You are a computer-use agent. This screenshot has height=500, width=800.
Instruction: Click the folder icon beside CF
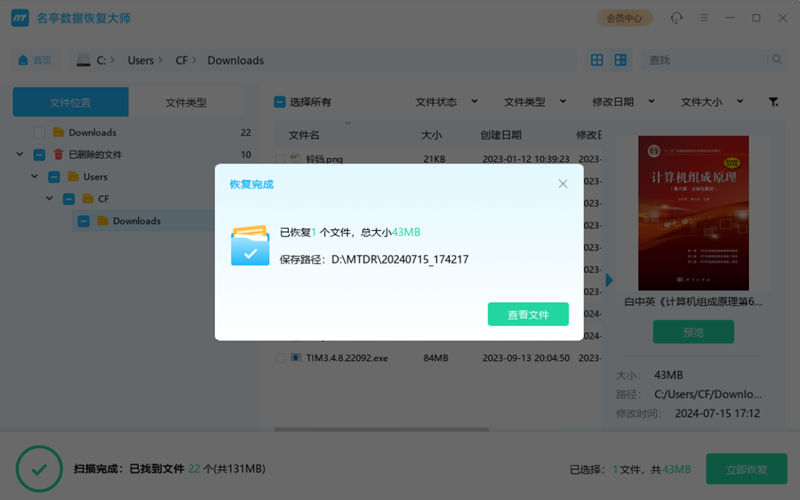click(88, 198)
